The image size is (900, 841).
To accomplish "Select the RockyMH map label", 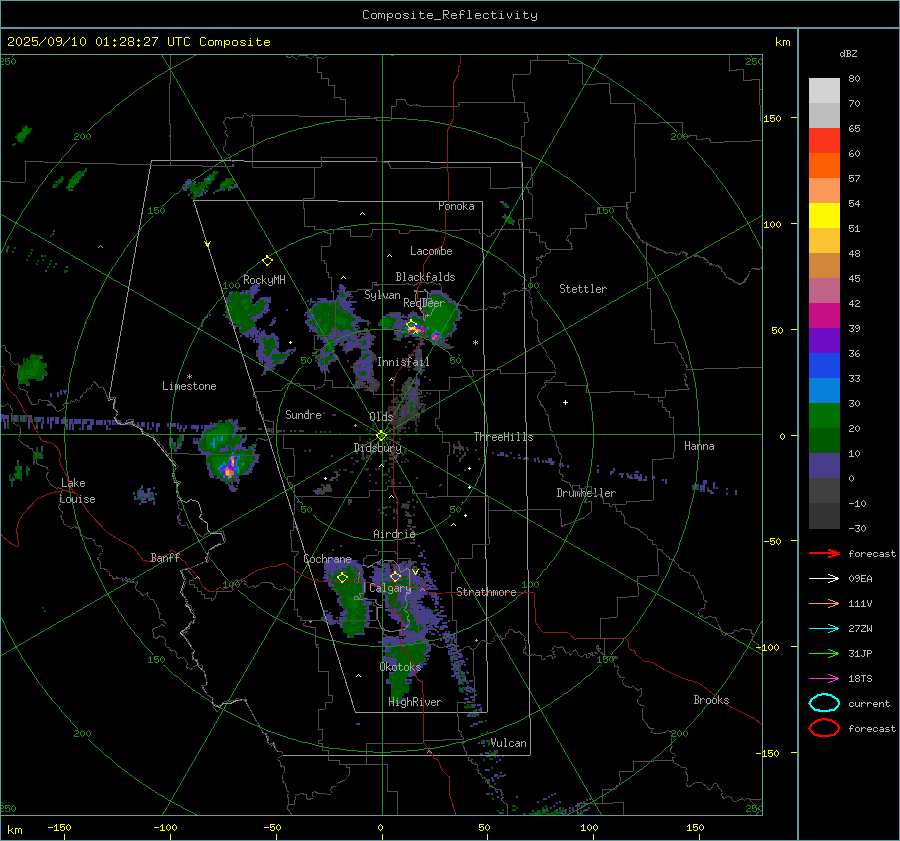I will tap(264, 280).
